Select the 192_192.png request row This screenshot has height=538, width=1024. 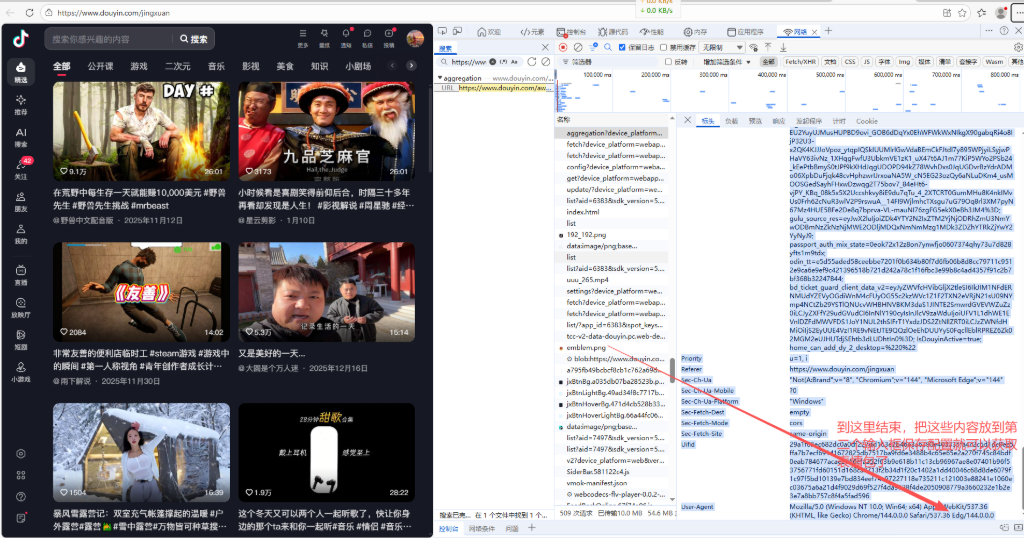pos(611,234)
